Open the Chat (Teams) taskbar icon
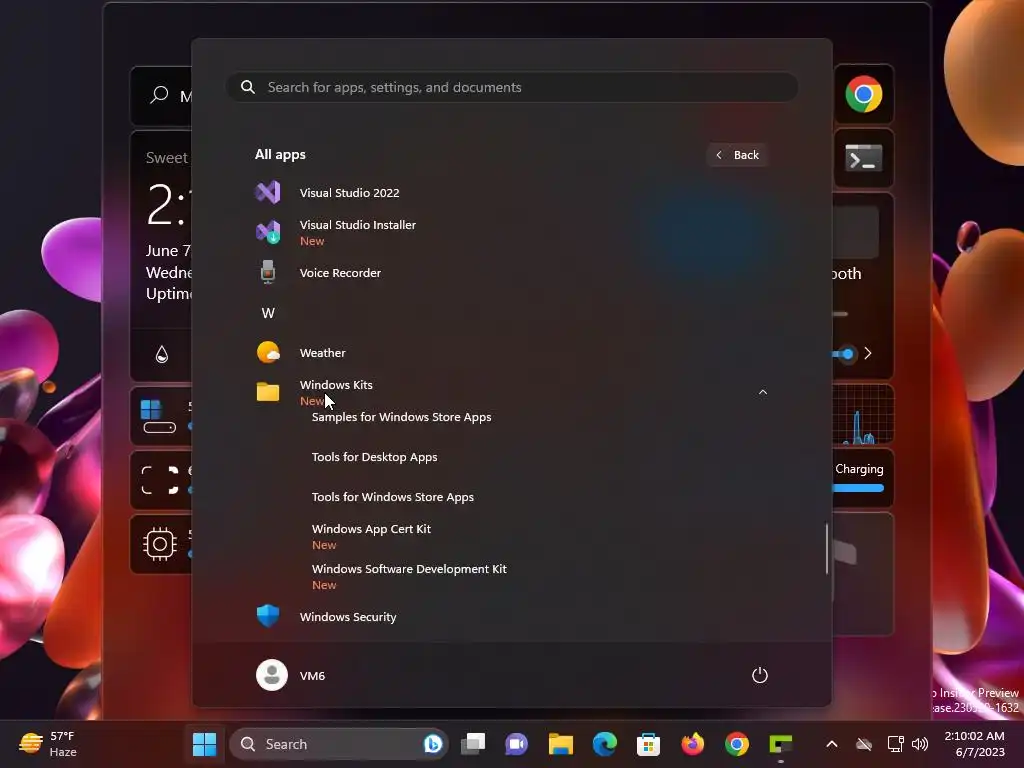The image size is (1024, 768). [517, 744]
